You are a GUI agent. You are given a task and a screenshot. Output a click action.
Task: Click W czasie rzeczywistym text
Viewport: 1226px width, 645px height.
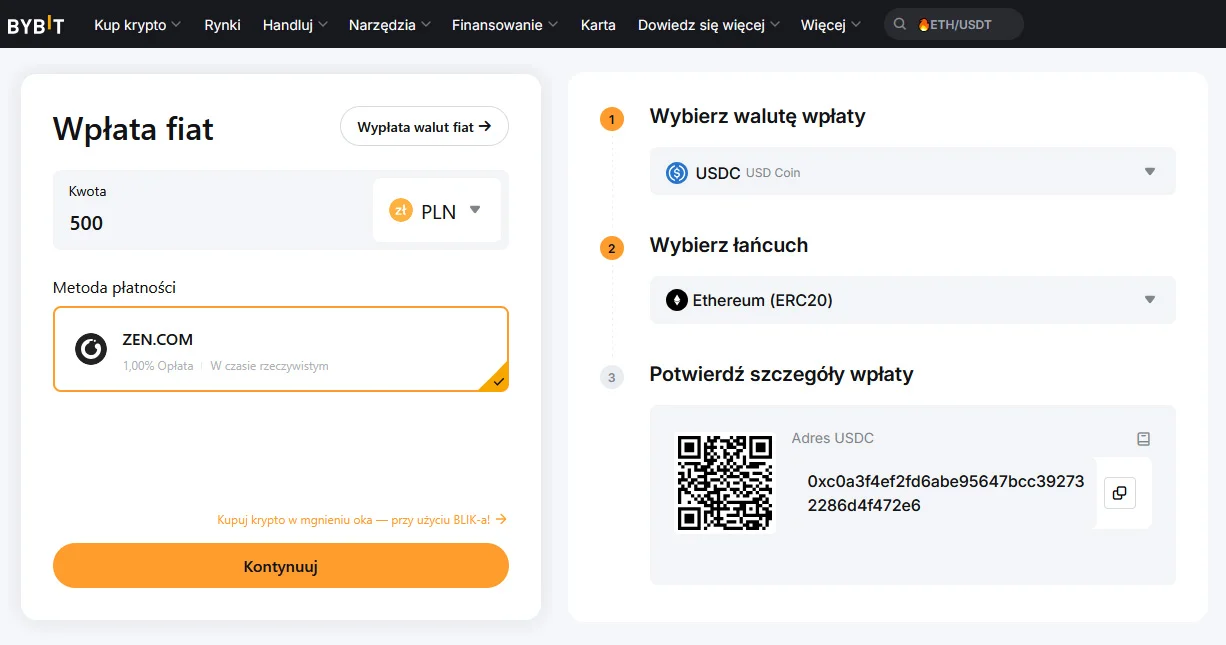click(269, 366)
